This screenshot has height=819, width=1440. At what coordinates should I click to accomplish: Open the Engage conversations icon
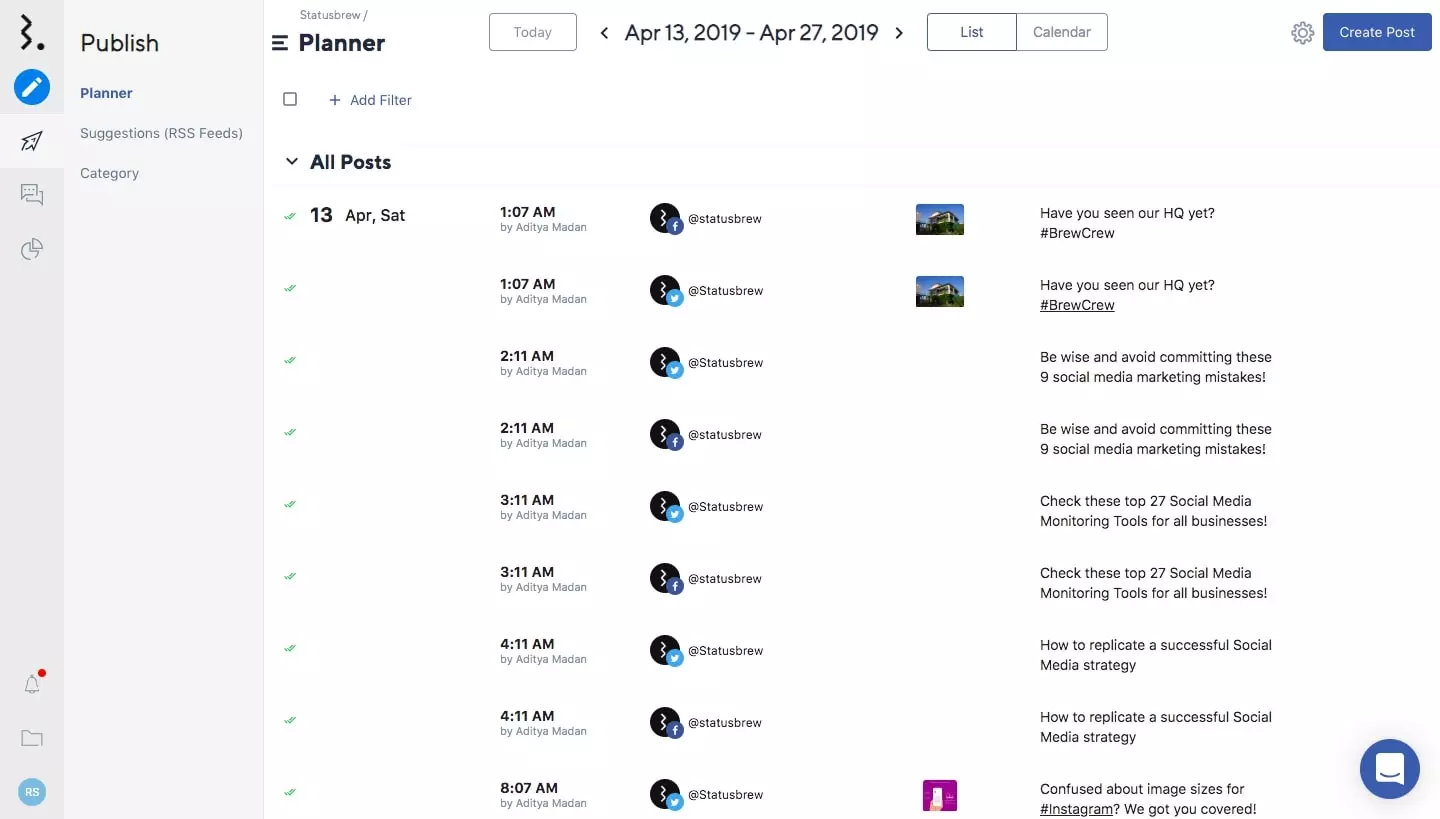(32, 195)
